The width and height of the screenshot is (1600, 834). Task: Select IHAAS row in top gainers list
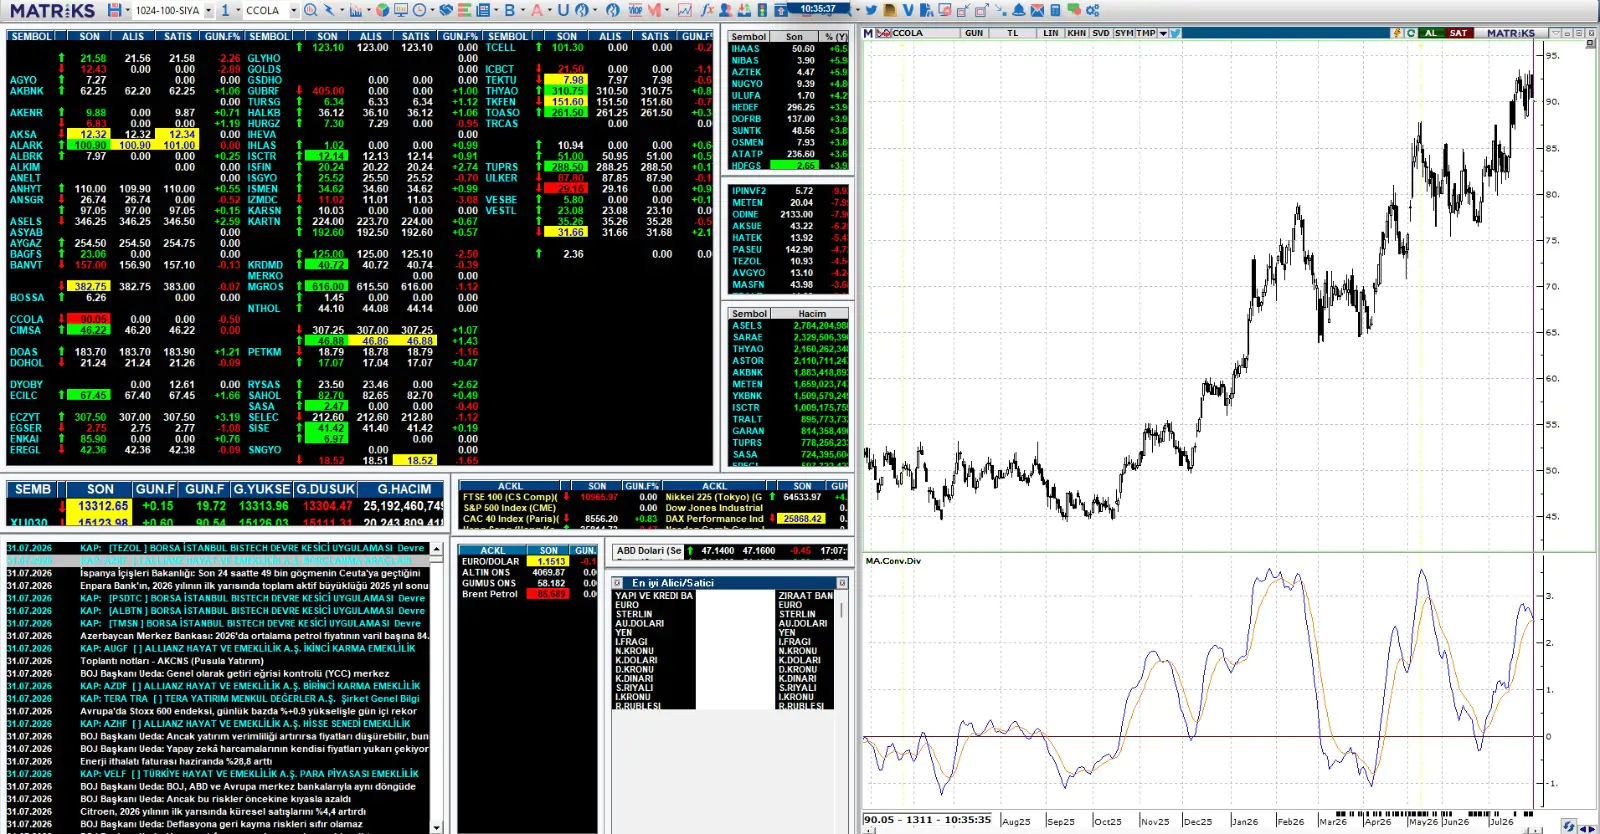click(x=788, y=49)
